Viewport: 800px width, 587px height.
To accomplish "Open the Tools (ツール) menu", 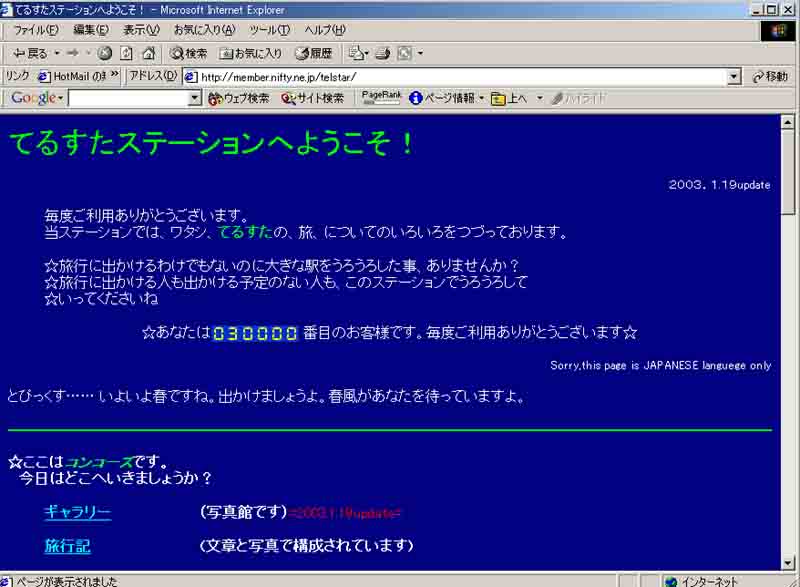I will [x=269, y=30].
